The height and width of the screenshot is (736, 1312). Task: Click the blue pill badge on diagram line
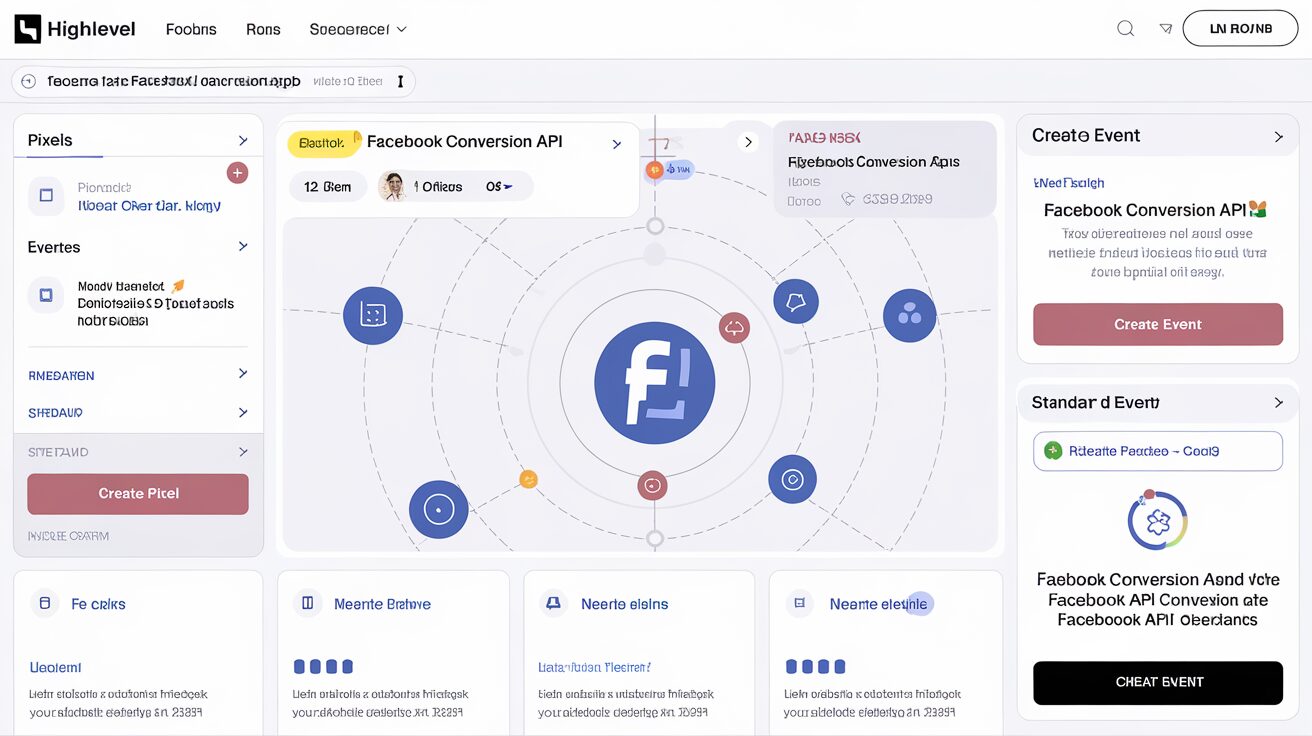[x=680, y=169]
